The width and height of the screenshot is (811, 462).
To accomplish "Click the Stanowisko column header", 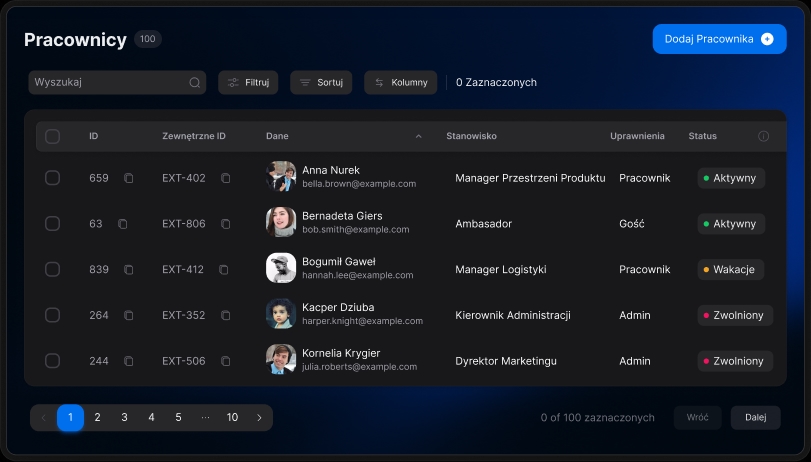I will [x=471, y=136].
